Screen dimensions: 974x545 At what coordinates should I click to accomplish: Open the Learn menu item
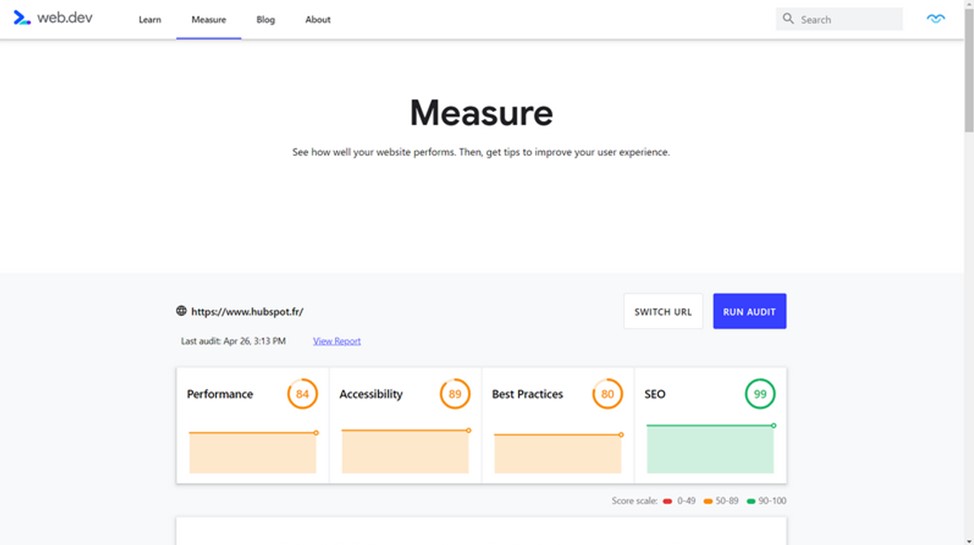click(150, 20)
